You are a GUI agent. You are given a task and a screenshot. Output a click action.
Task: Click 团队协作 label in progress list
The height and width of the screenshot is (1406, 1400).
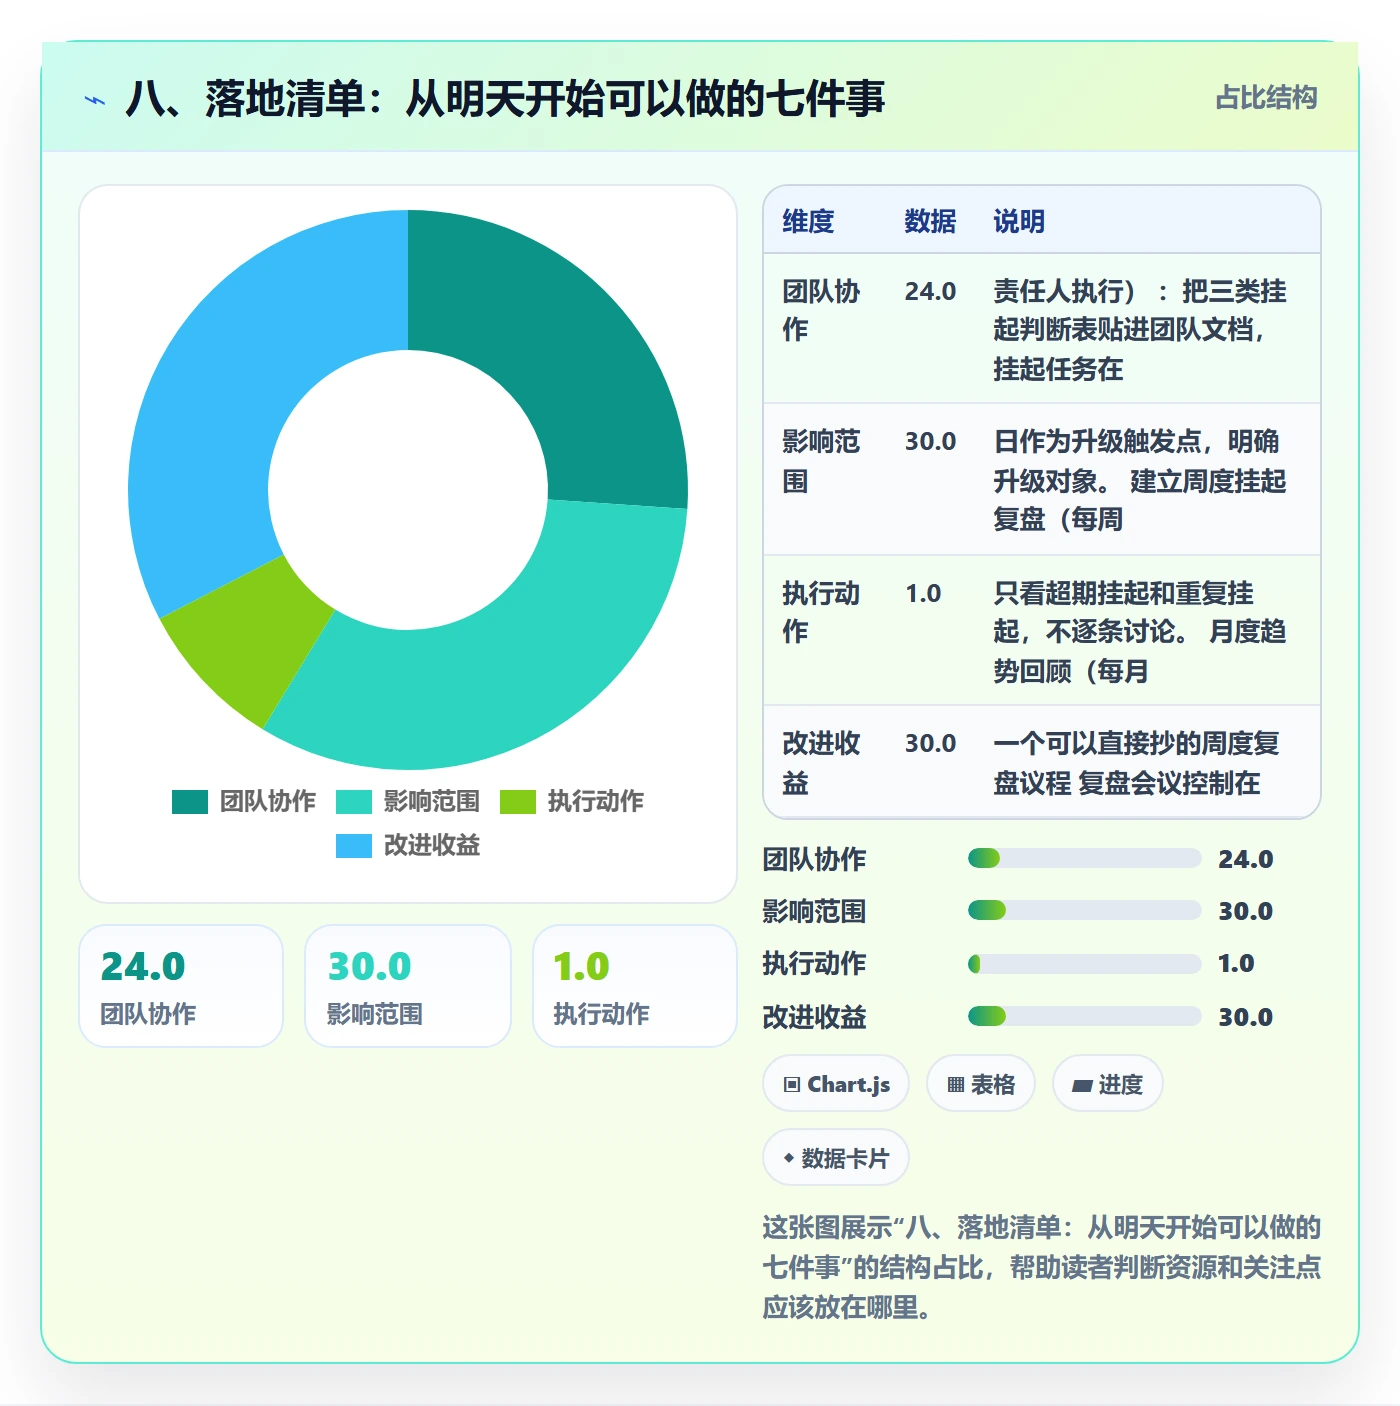[x=814, y=859]
